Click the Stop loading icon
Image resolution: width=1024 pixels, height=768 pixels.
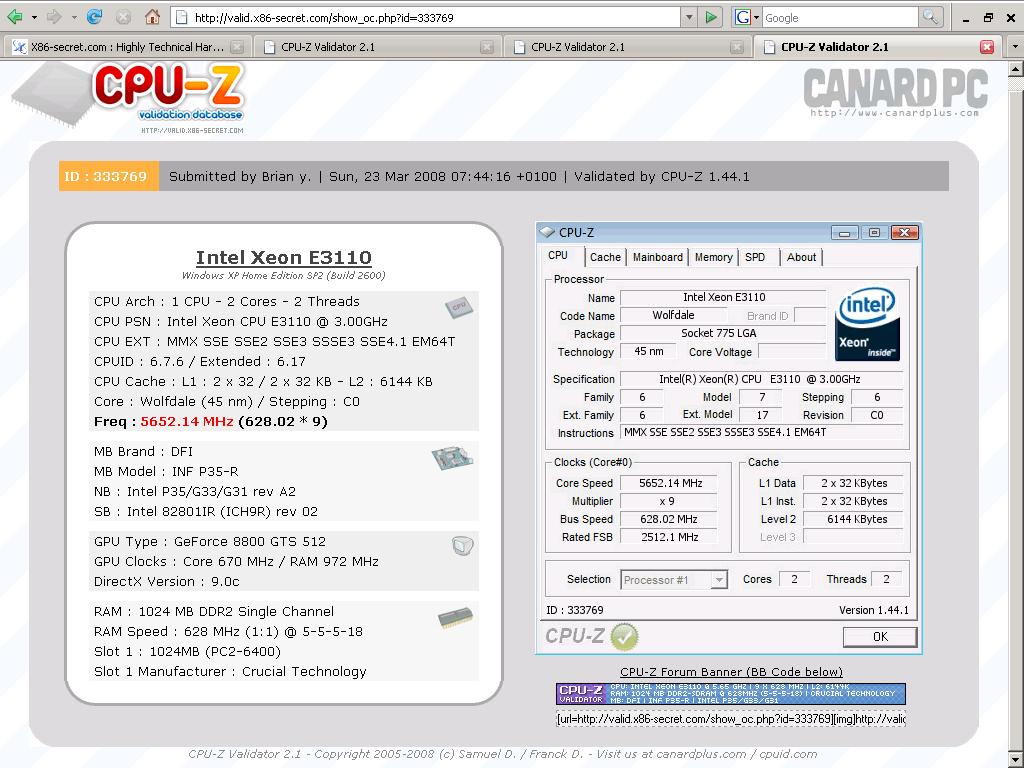(x=123, y=18)
